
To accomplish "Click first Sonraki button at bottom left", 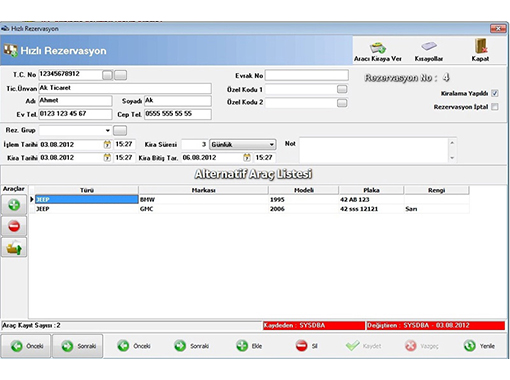I will (77, 346).
